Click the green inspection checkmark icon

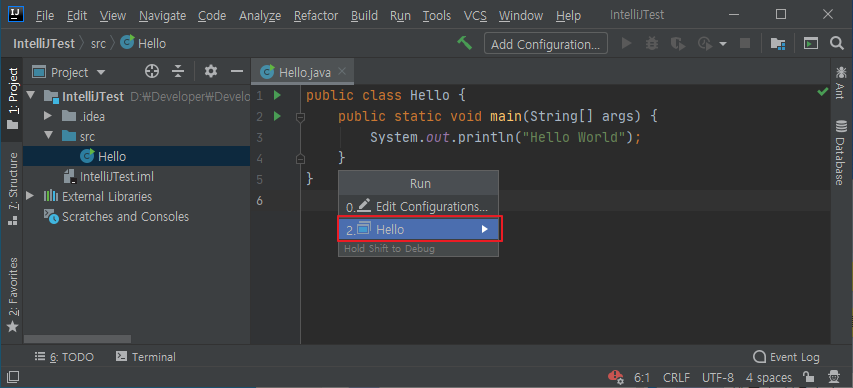pos(823,93)
